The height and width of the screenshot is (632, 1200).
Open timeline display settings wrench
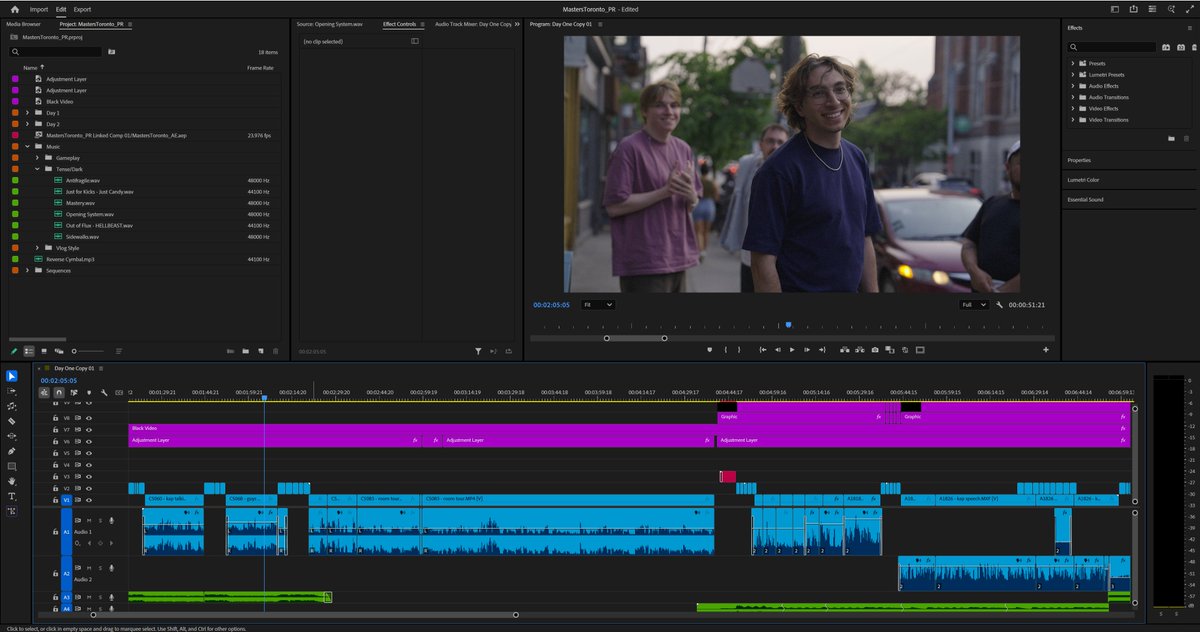click(104, 393)
